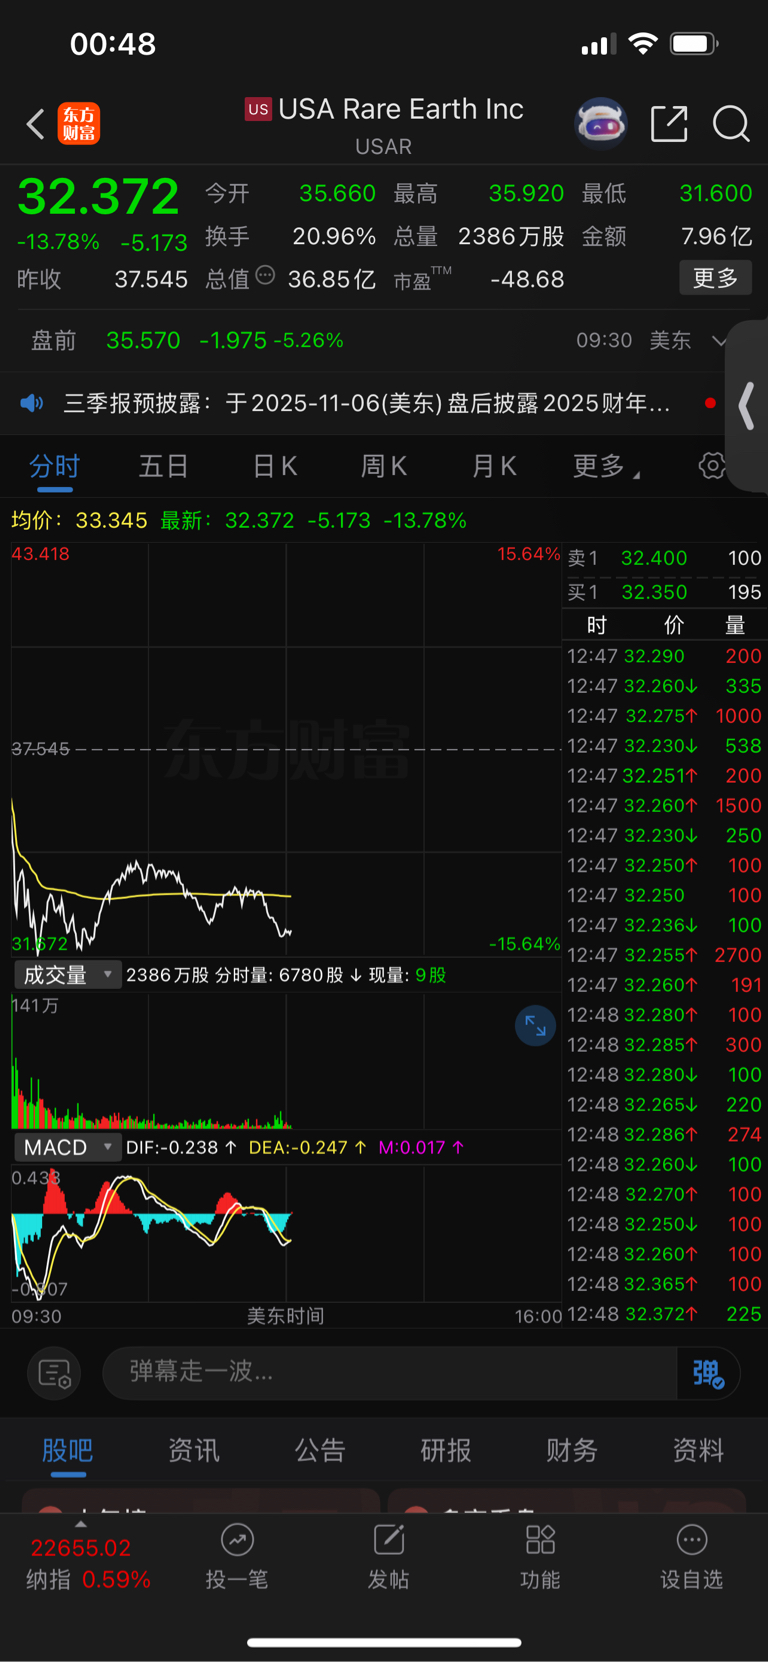768x1662 pixels.
Task: Open search with the magnifier icon
Action: 731,124
